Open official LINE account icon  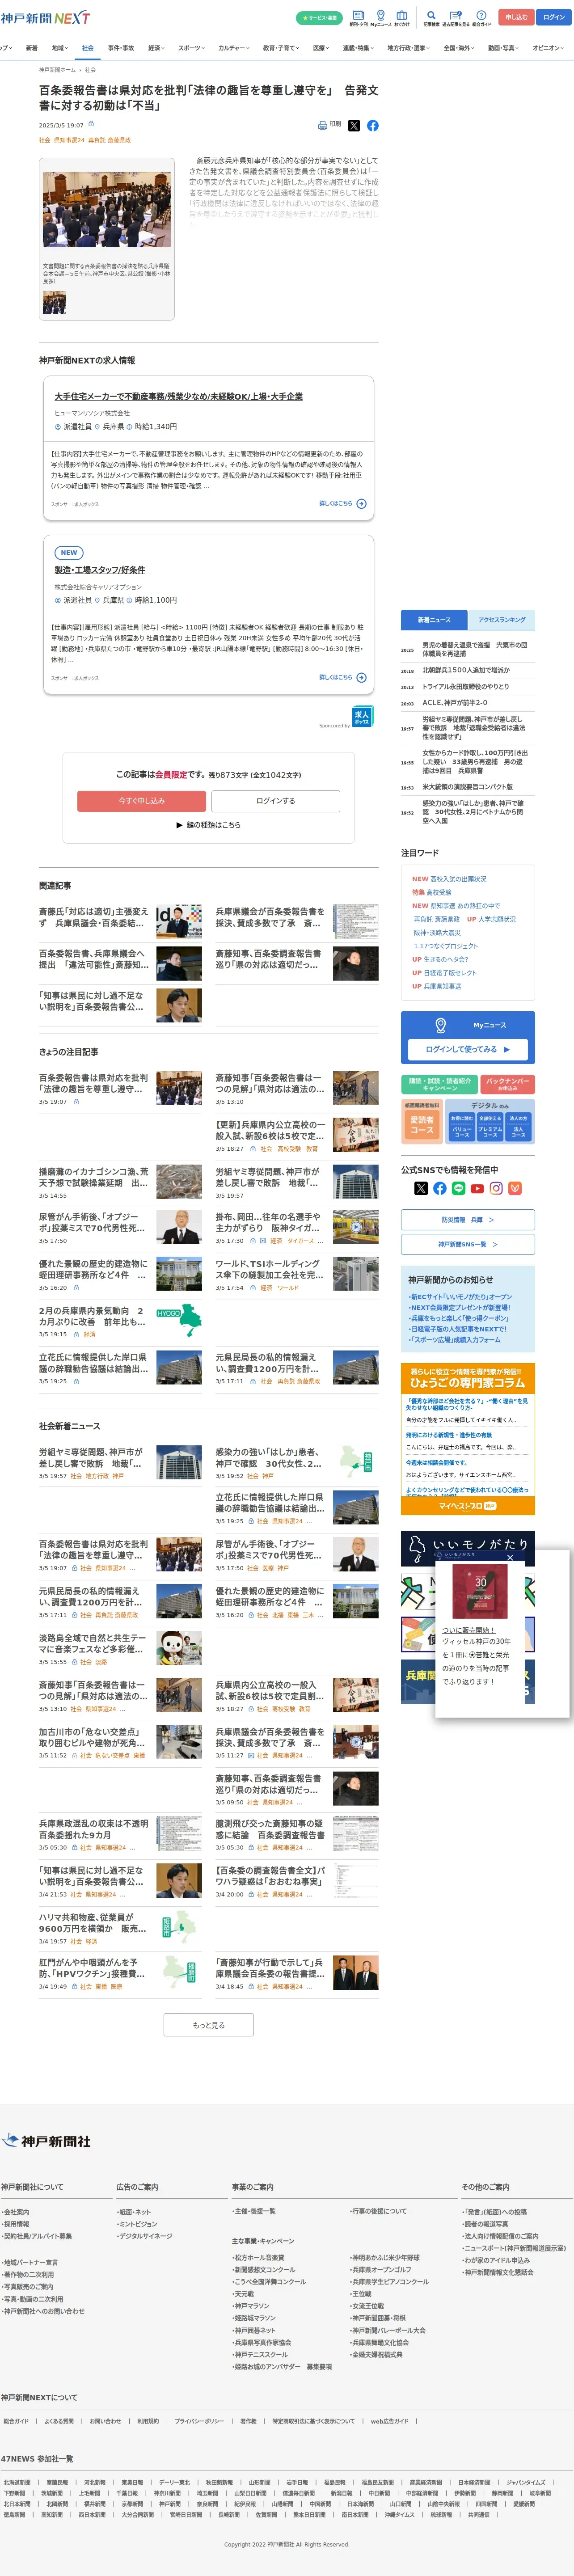coord(458,1188)
